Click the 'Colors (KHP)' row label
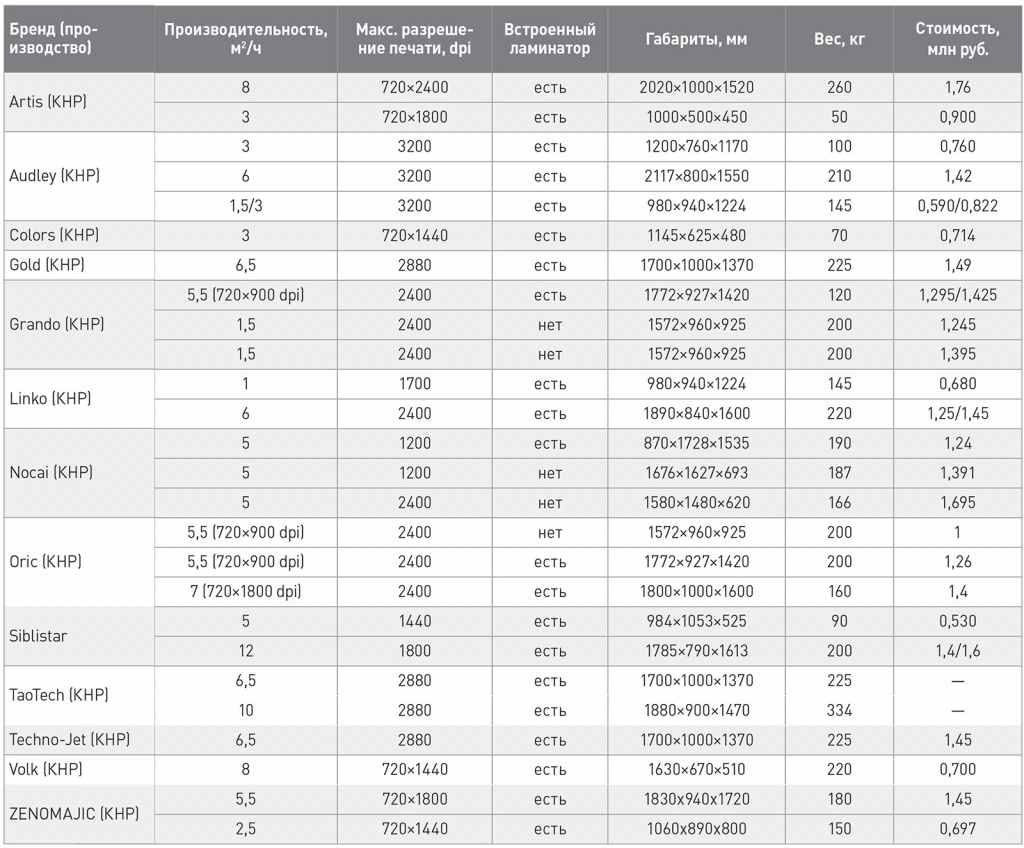Viewport: 1024px width, 848px height. click(78, 235)
